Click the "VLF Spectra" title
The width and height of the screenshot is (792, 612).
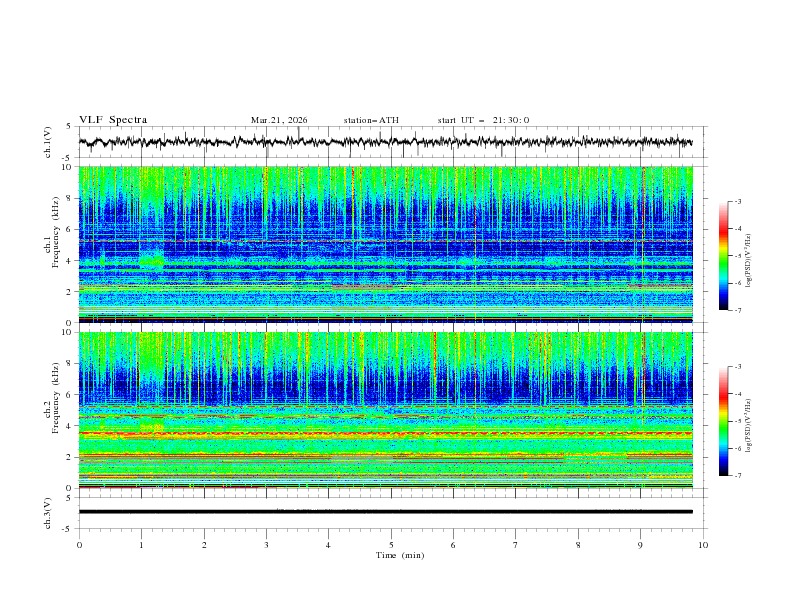pos(113,120)
